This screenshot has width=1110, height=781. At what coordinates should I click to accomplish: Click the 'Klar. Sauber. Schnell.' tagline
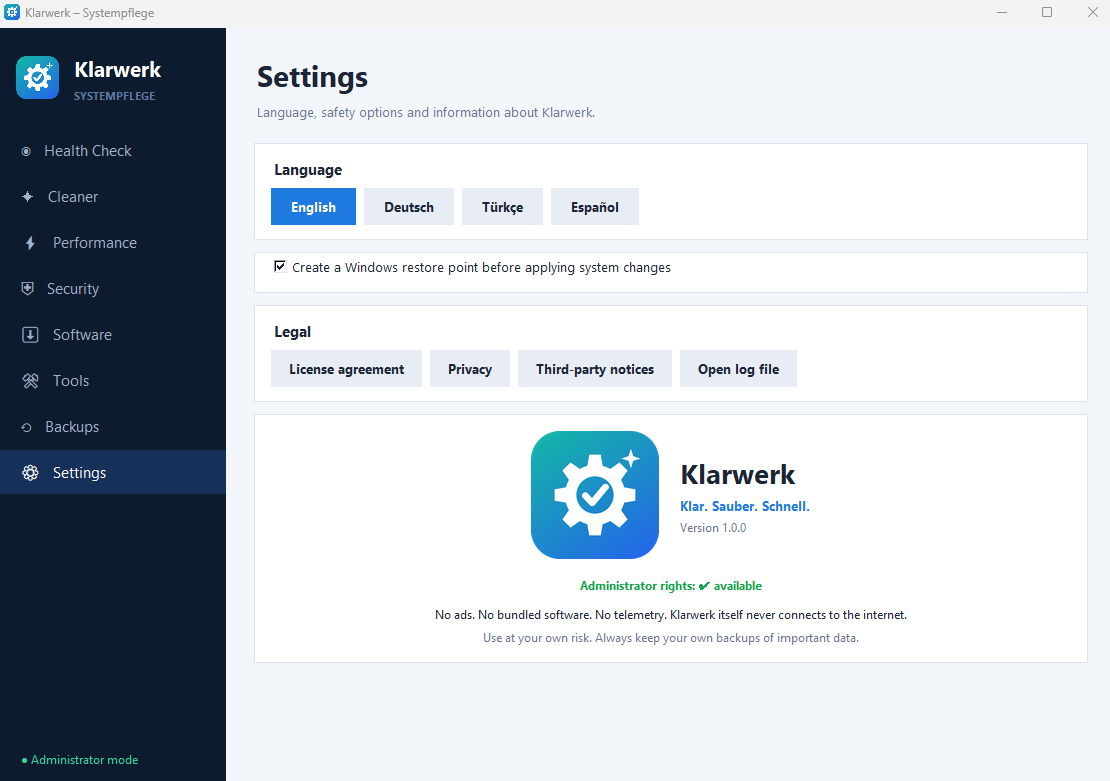coord(745,506)
